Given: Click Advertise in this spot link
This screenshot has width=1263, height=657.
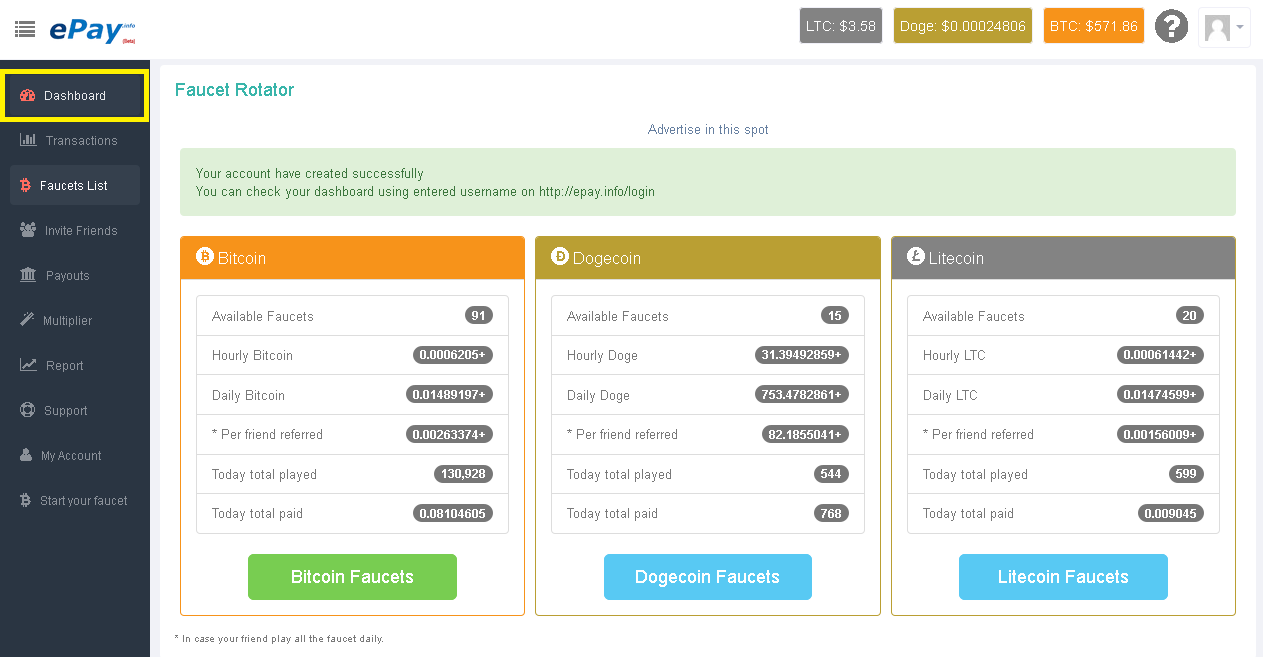Looking at the screenshot, I should pyautogui.click(x=708, y=130).
